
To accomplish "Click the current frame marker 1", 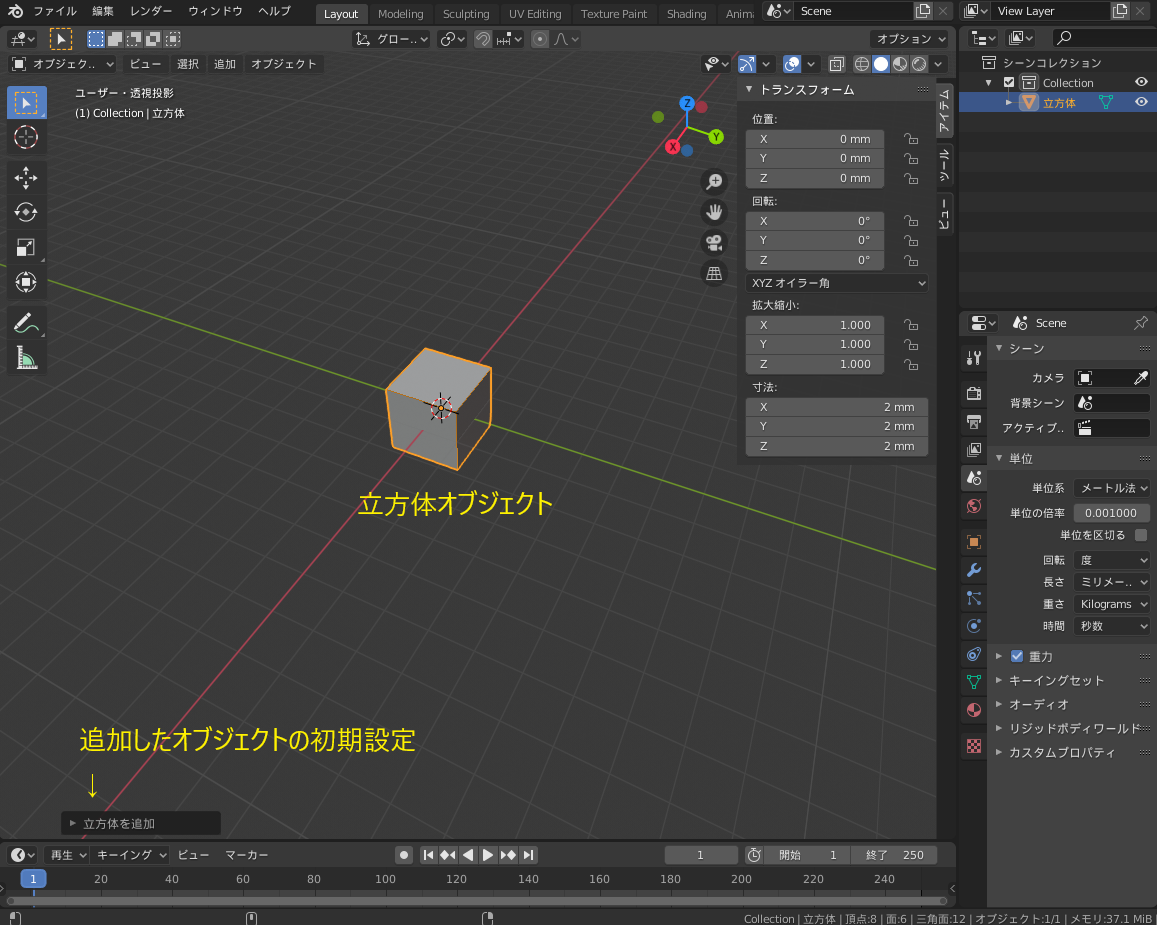I will click(33, 879).
